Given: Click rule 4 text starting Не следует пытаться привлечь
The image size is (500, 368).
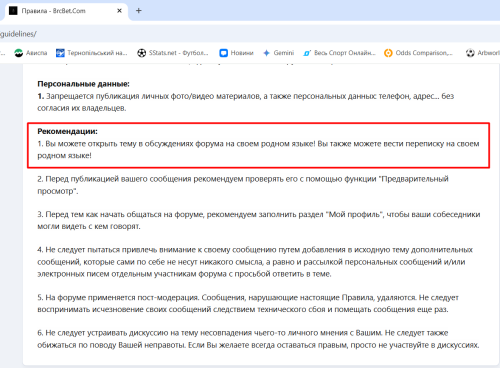Looking at the screenshot, I should (255, 262).
